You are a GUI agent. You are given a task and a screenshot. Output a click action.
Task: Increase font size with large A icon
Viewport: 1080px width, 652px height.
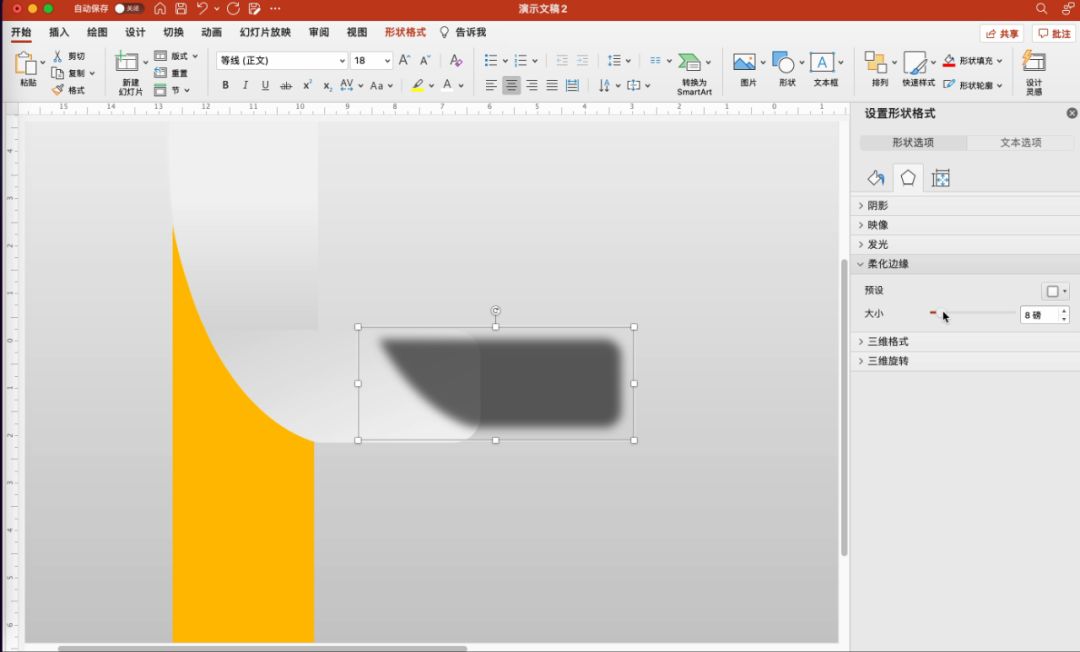coord(404,61)
